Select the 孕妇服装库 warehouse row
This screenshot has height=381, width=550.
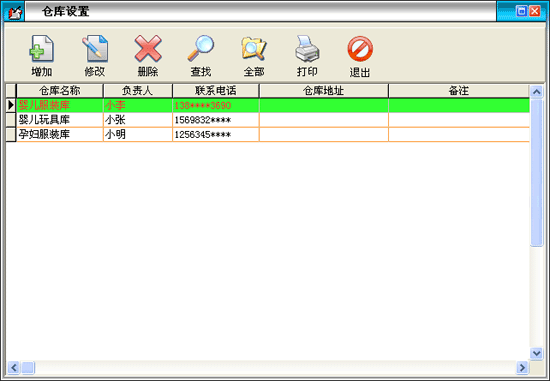[273, 135]
